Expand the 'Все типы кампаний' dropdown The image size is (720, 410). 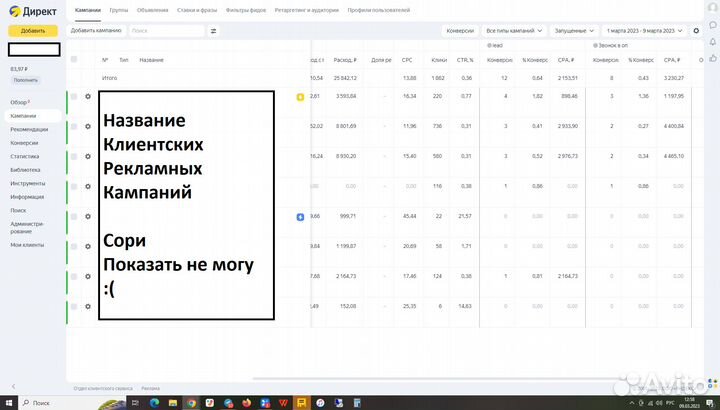coord(514,31)
